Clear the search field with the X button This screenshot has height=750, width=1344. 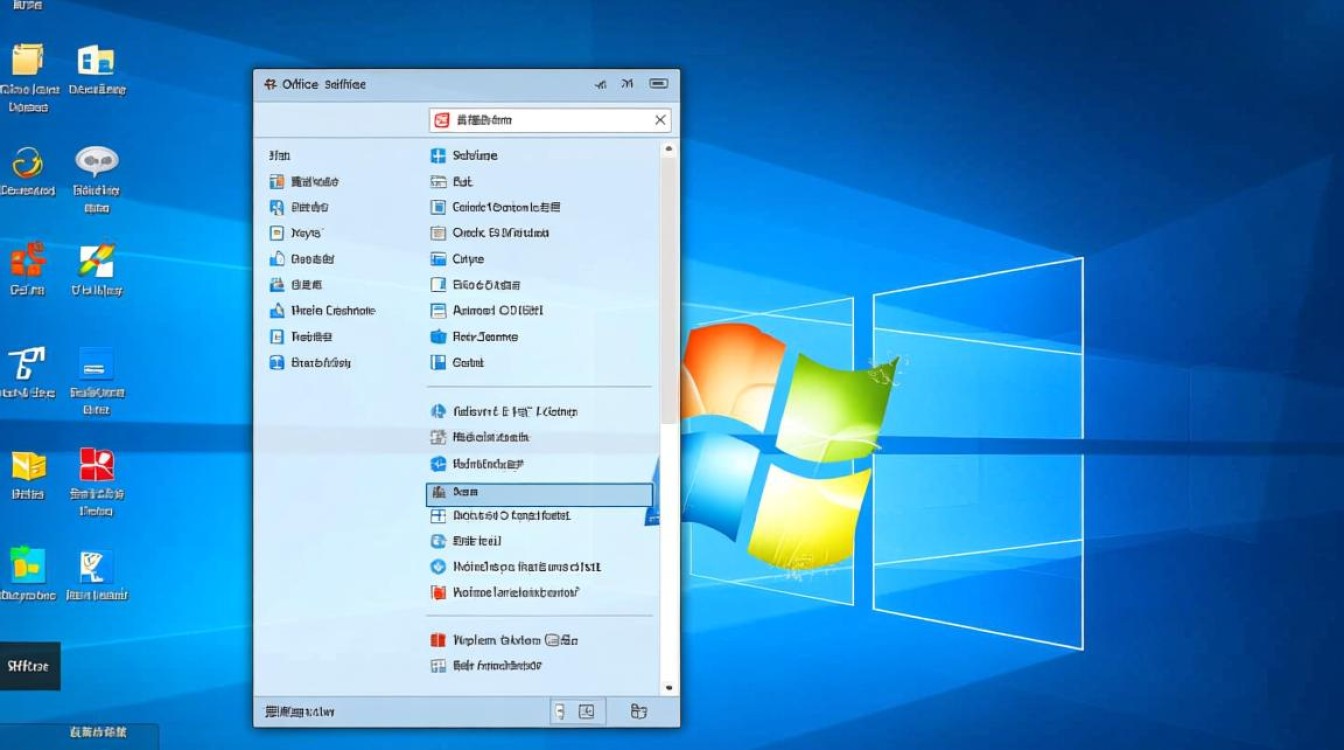(660, 120)
